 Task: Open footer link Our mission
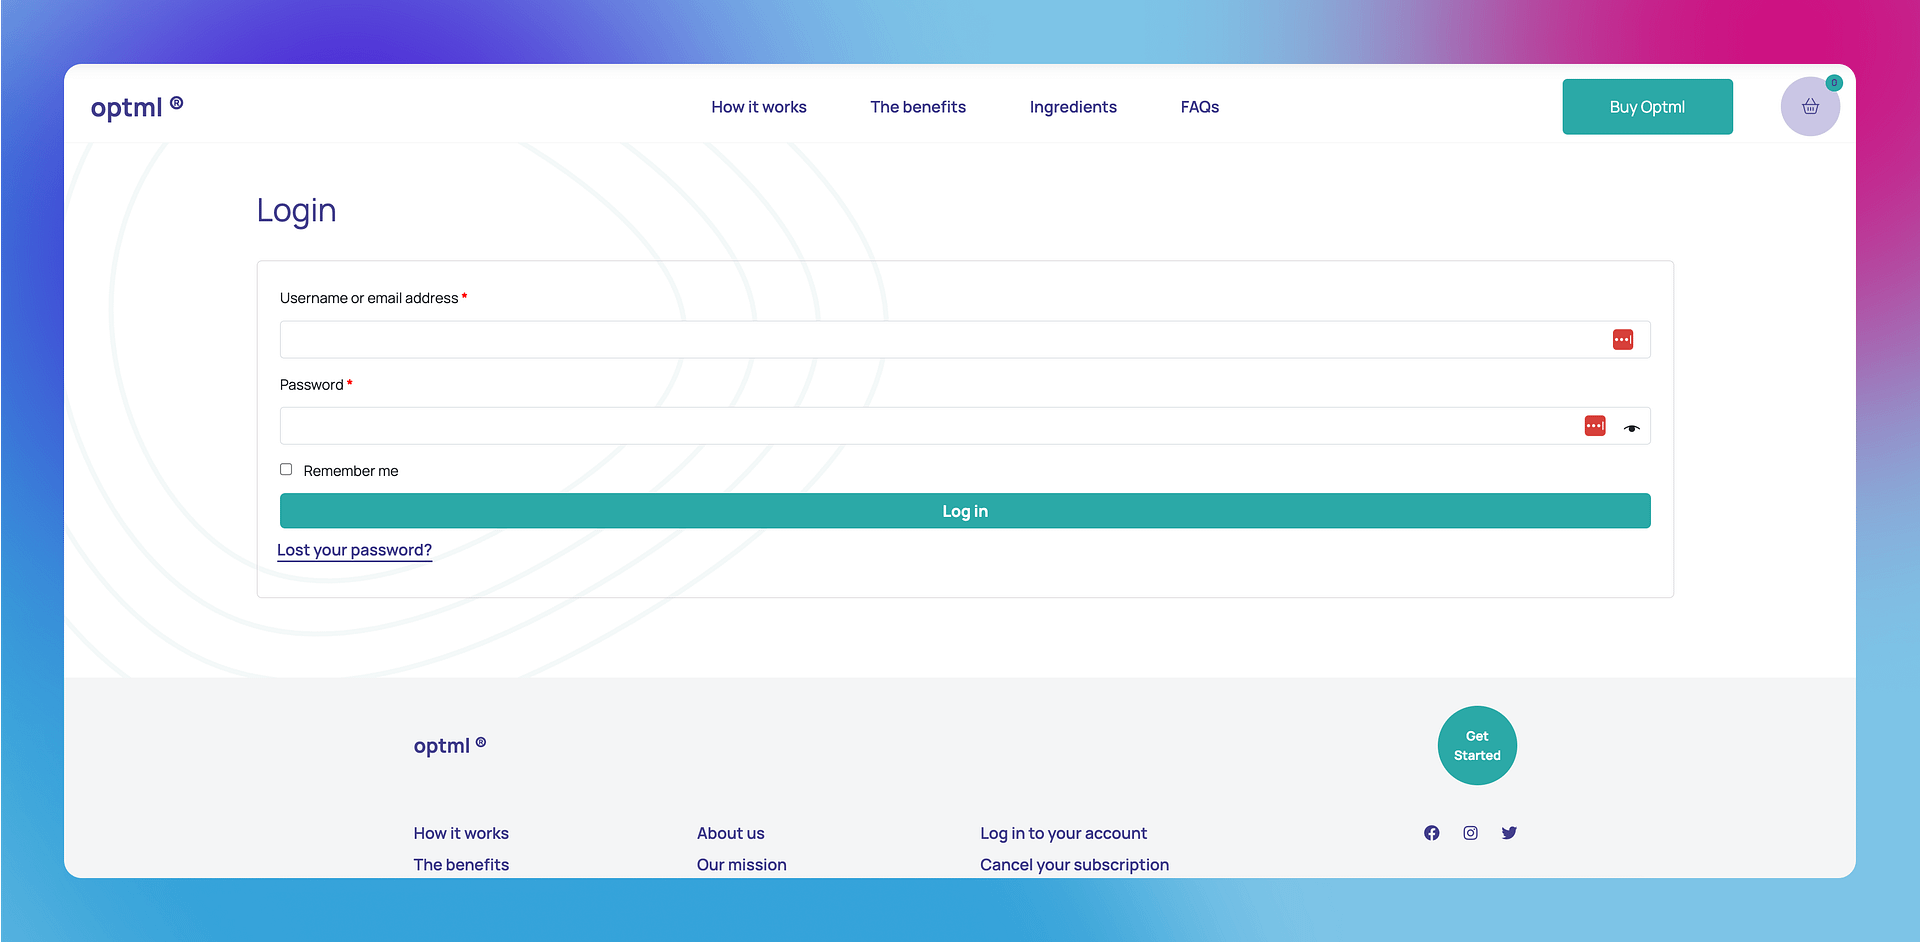click(x=742, y=865)
